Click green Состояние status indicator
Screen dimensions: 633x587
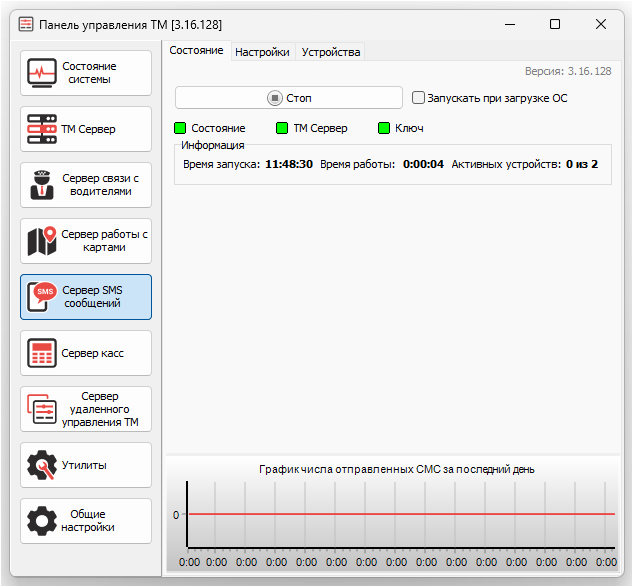180,128
